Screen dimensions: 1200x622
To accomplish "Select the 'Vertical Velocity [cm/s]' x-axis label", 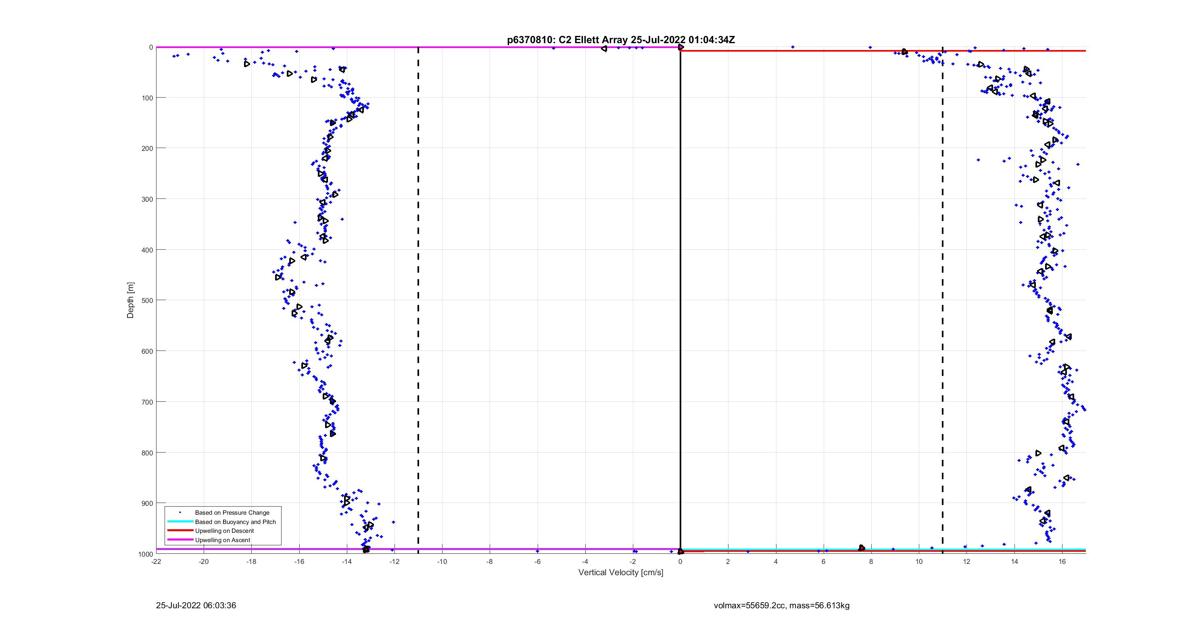I will click(620, 573).
